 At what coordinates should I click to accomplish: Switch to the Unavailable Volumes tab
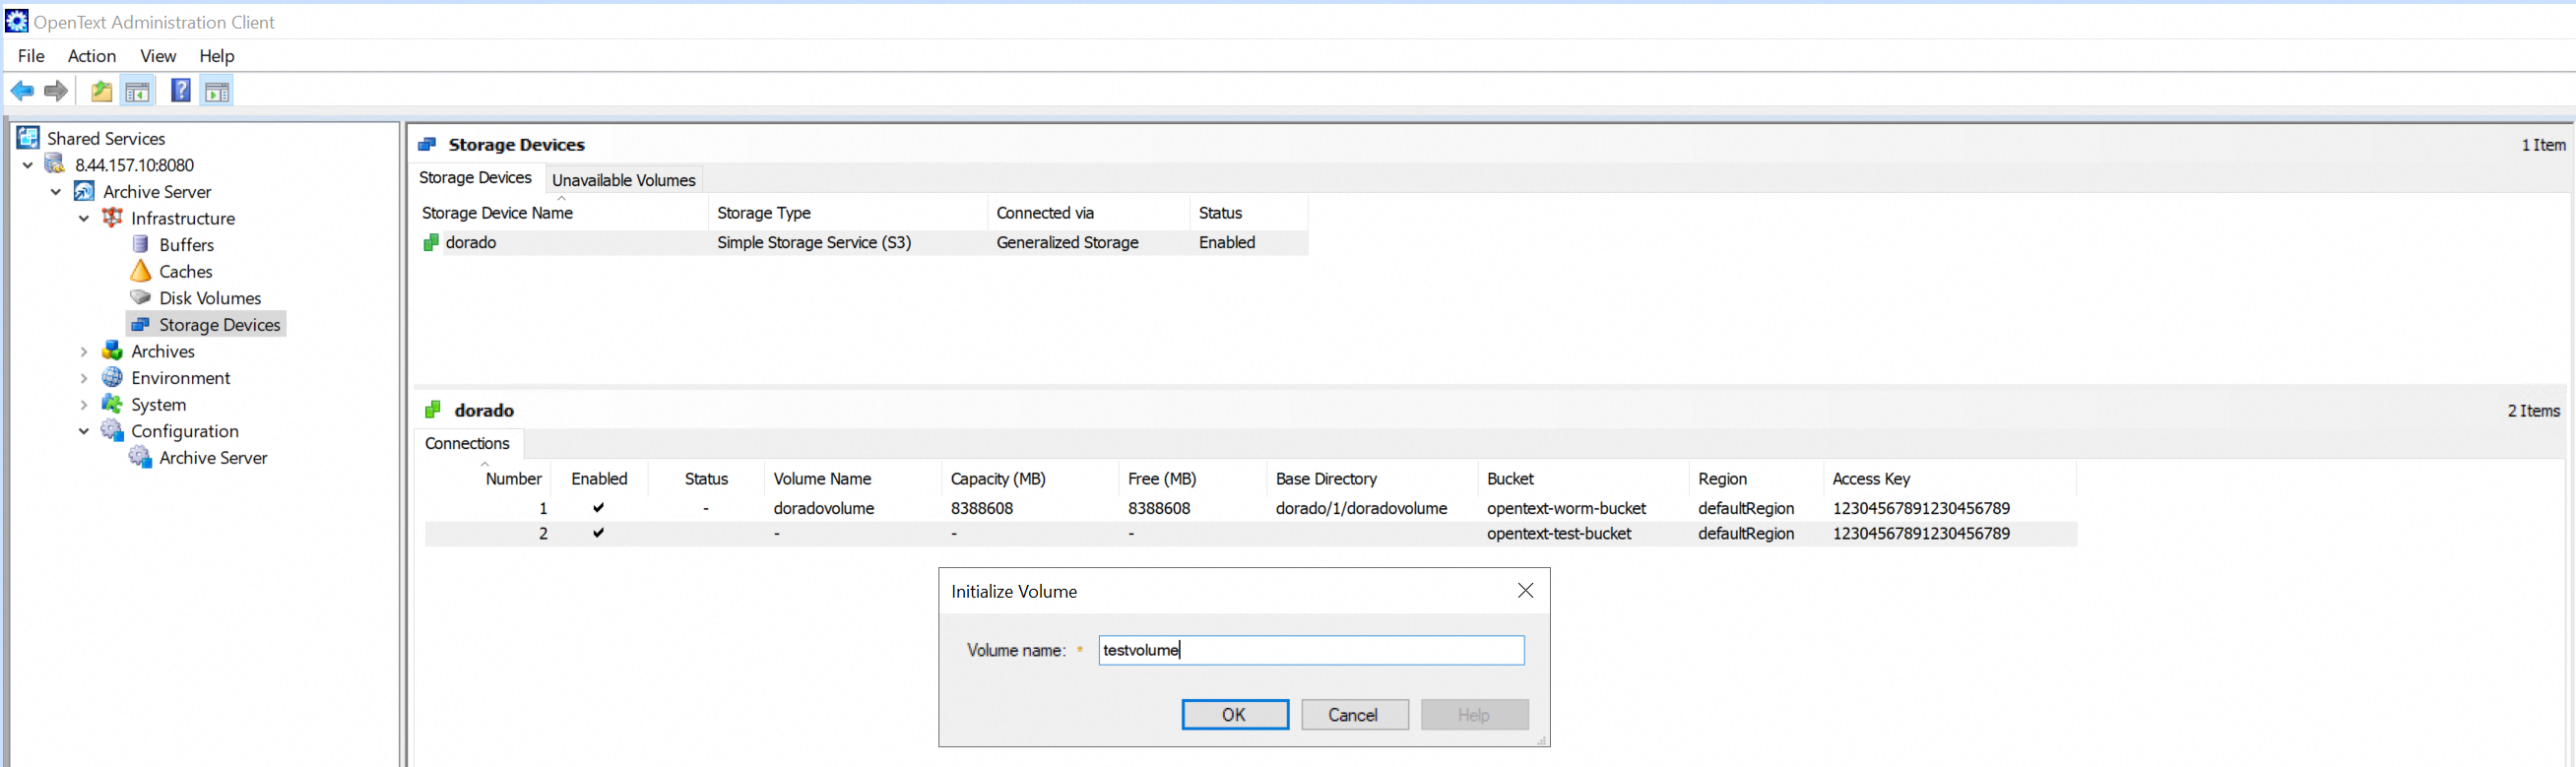(623, 180)
